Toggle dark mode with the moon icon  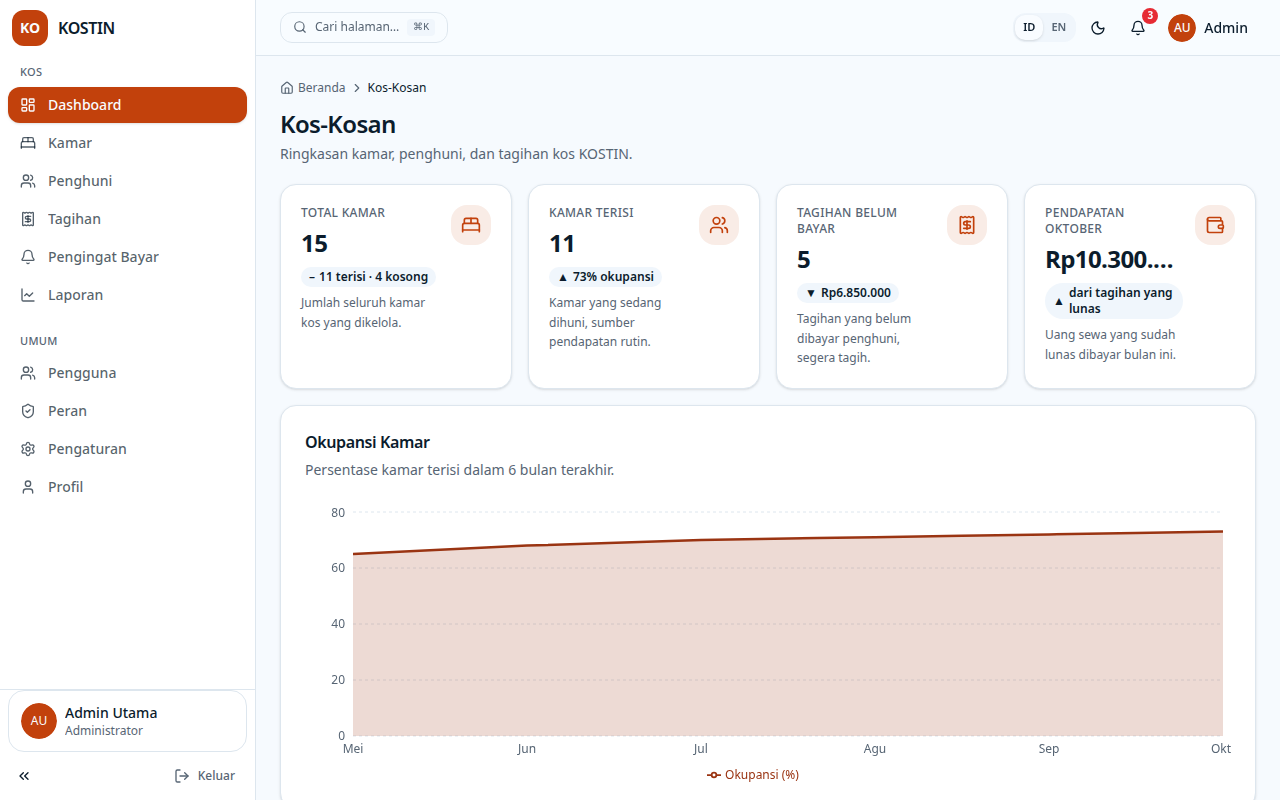[x=1098, y=28]
